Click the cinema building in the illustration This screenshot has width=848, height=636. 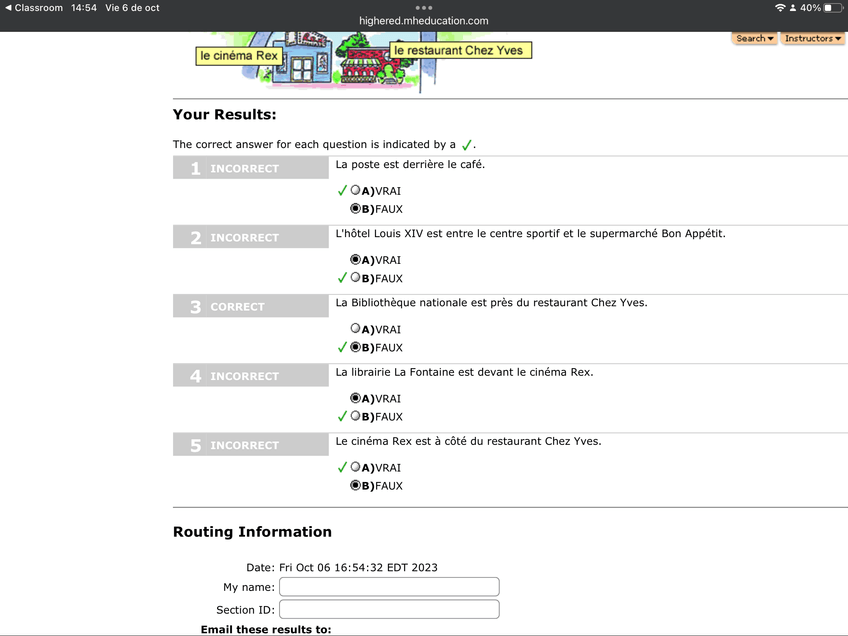click(x=302, y=58)
